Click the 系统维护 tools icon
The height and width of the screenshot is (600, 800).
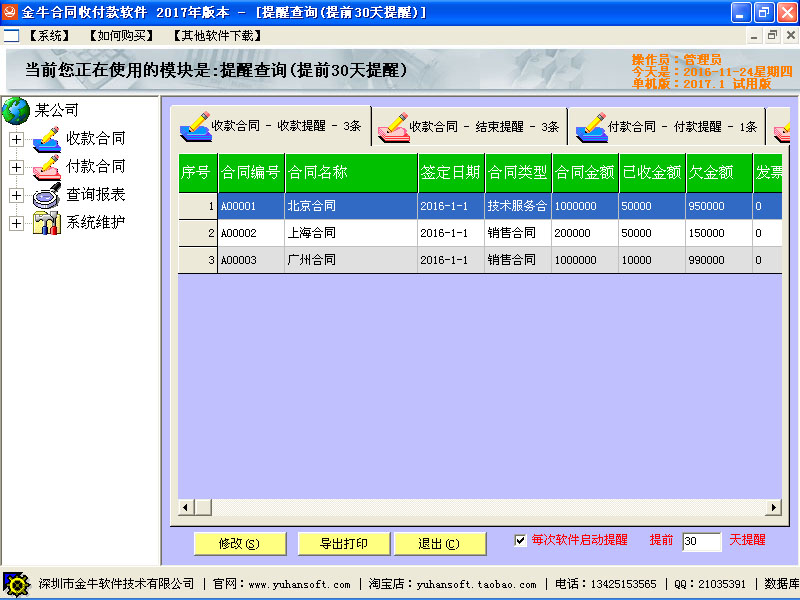(46, 223)
